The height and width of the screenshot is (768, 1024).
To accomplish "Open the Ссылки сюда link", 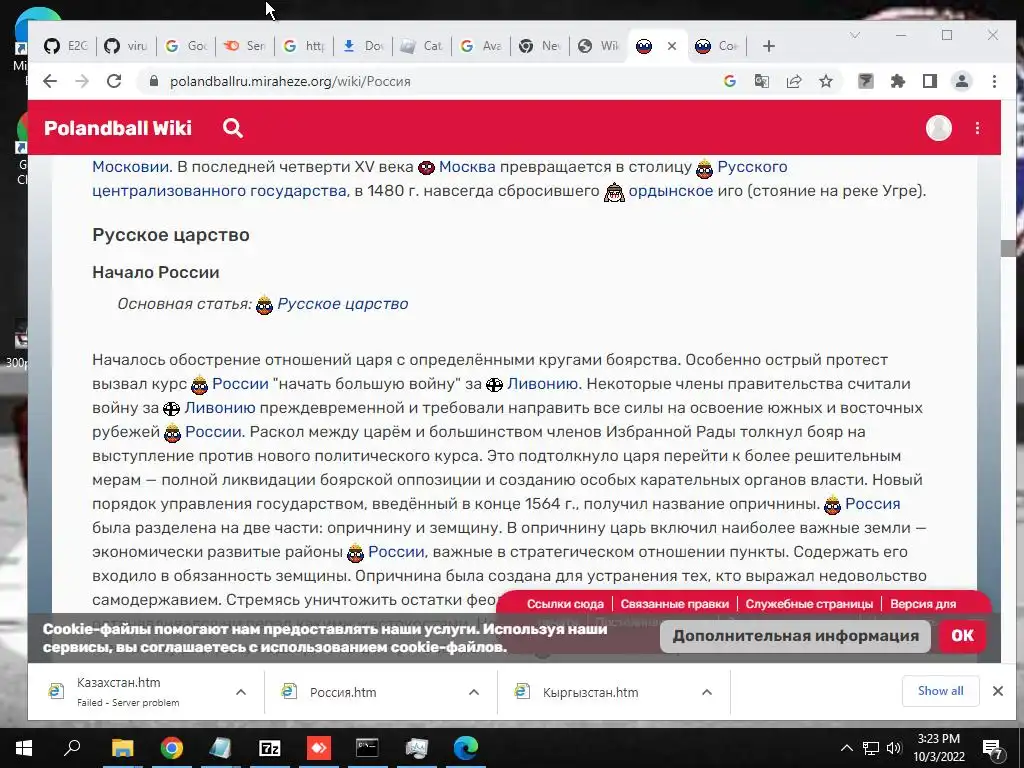I will 565,604.
